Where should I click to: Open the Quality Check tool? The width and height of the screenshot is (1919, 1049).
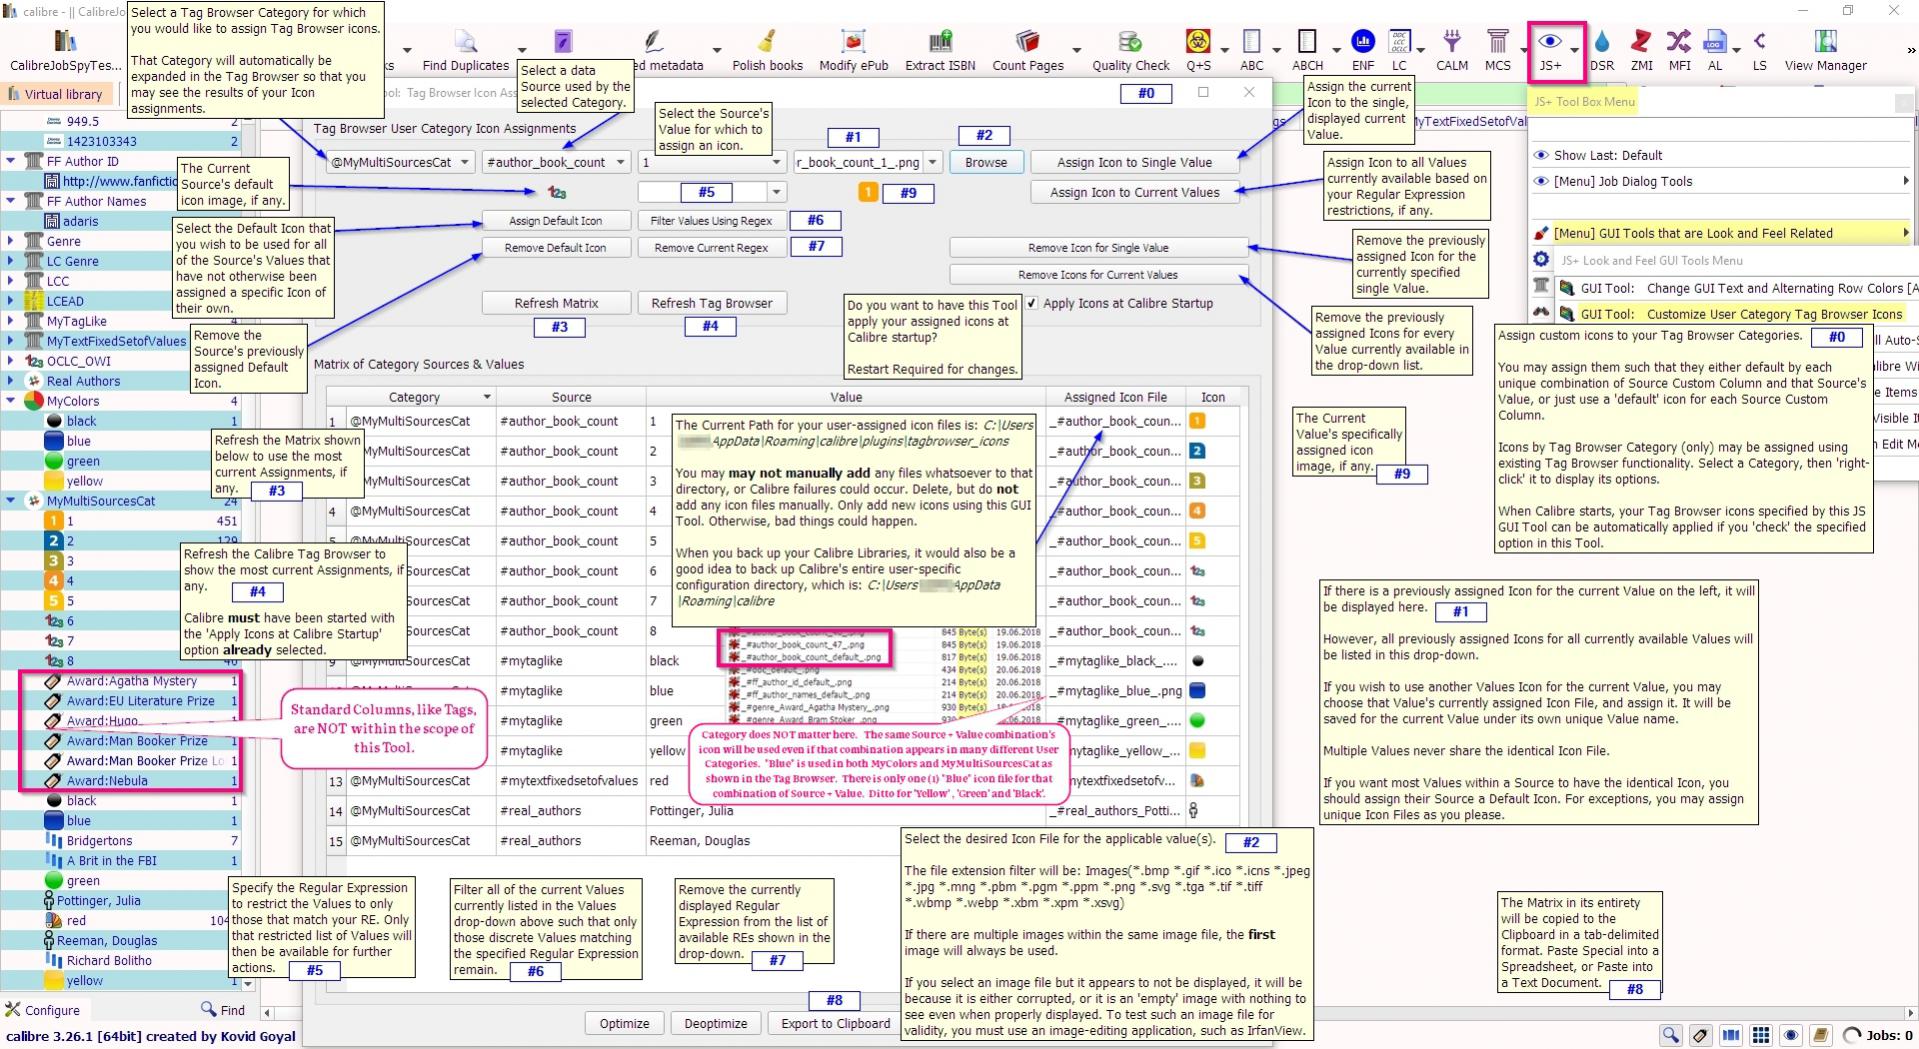point(1130,50)
